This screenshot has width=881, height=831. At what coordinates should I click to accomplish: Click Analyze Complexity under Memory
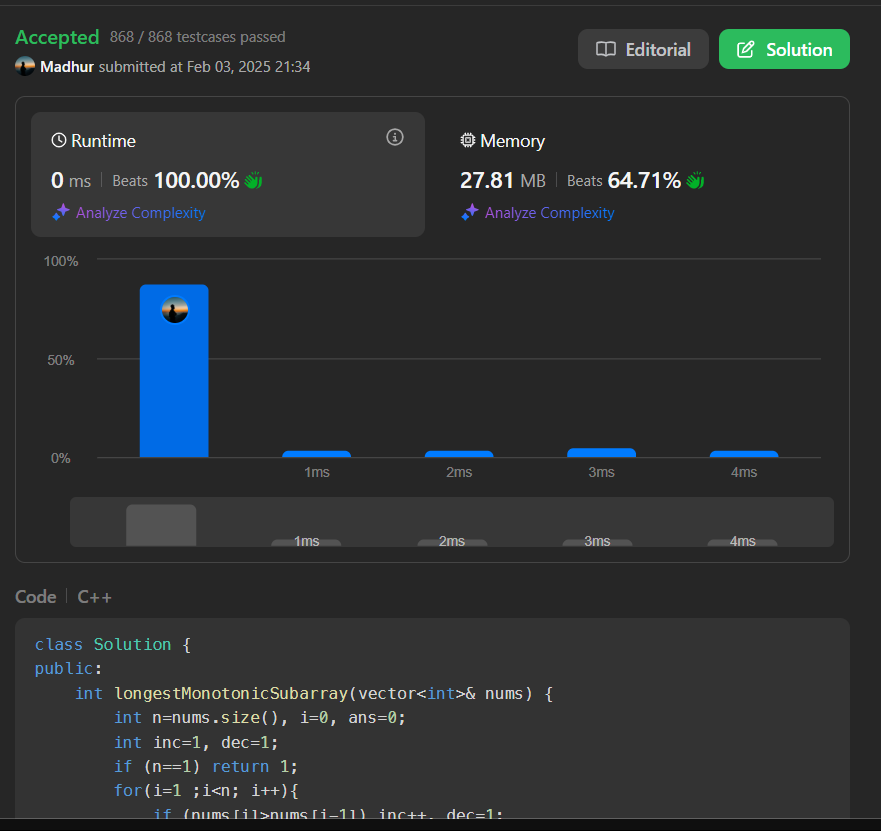coord(550,213)
